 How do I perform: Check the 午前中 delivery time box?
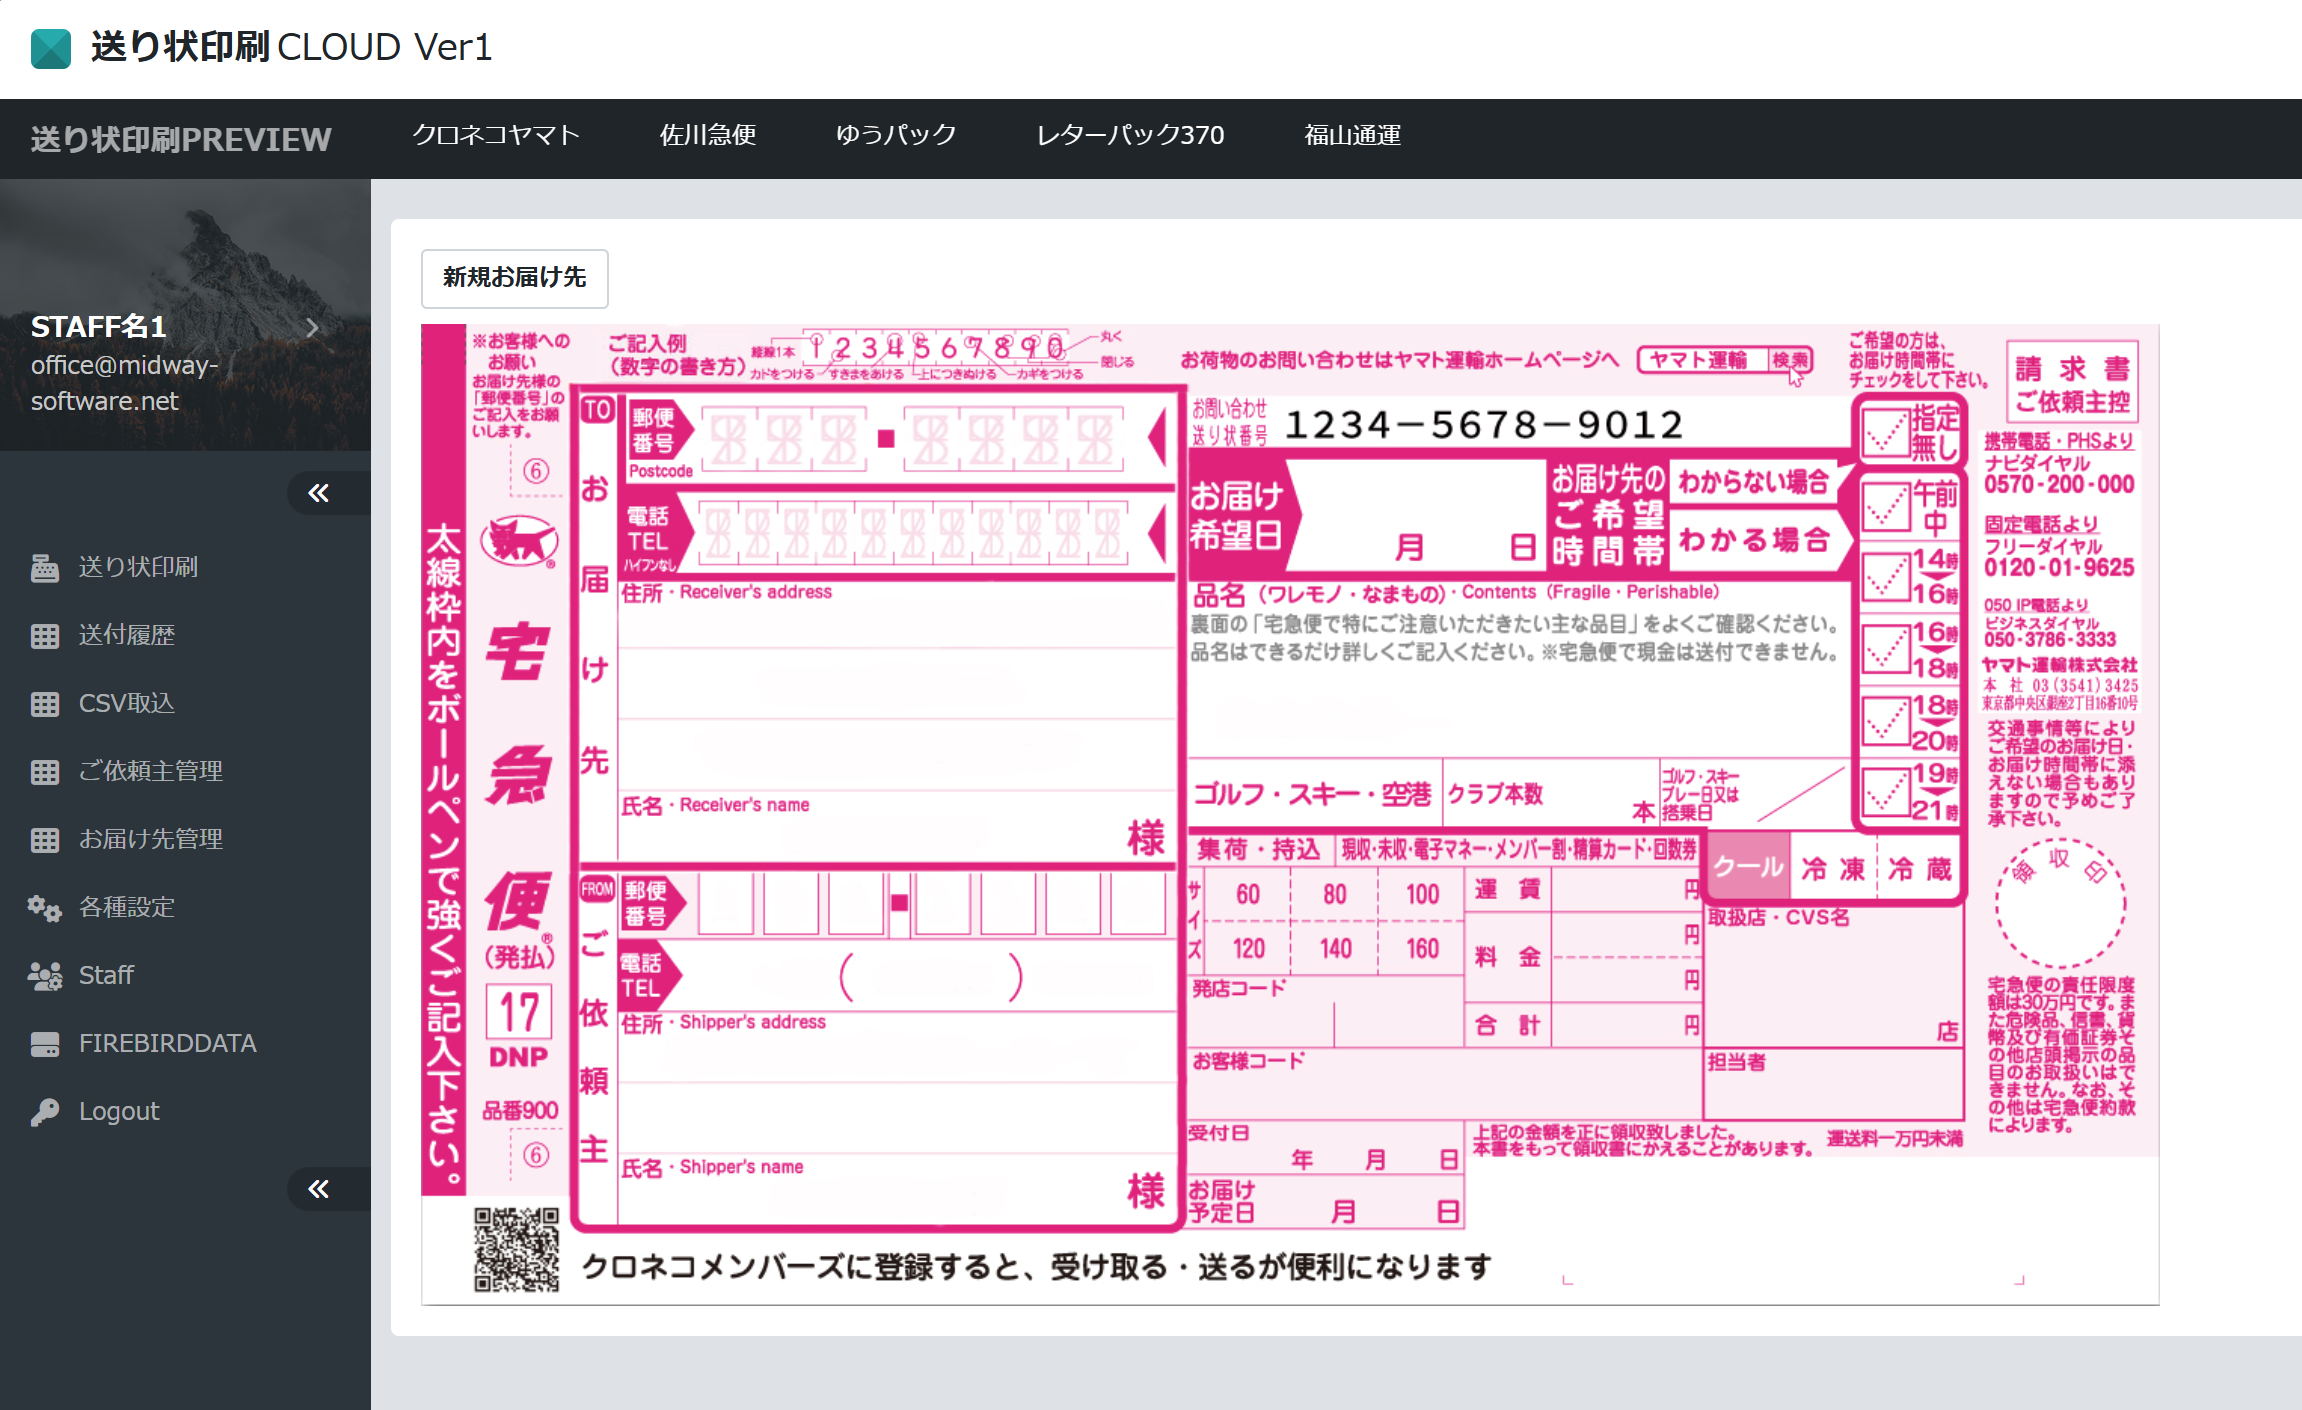(1886, 508)
